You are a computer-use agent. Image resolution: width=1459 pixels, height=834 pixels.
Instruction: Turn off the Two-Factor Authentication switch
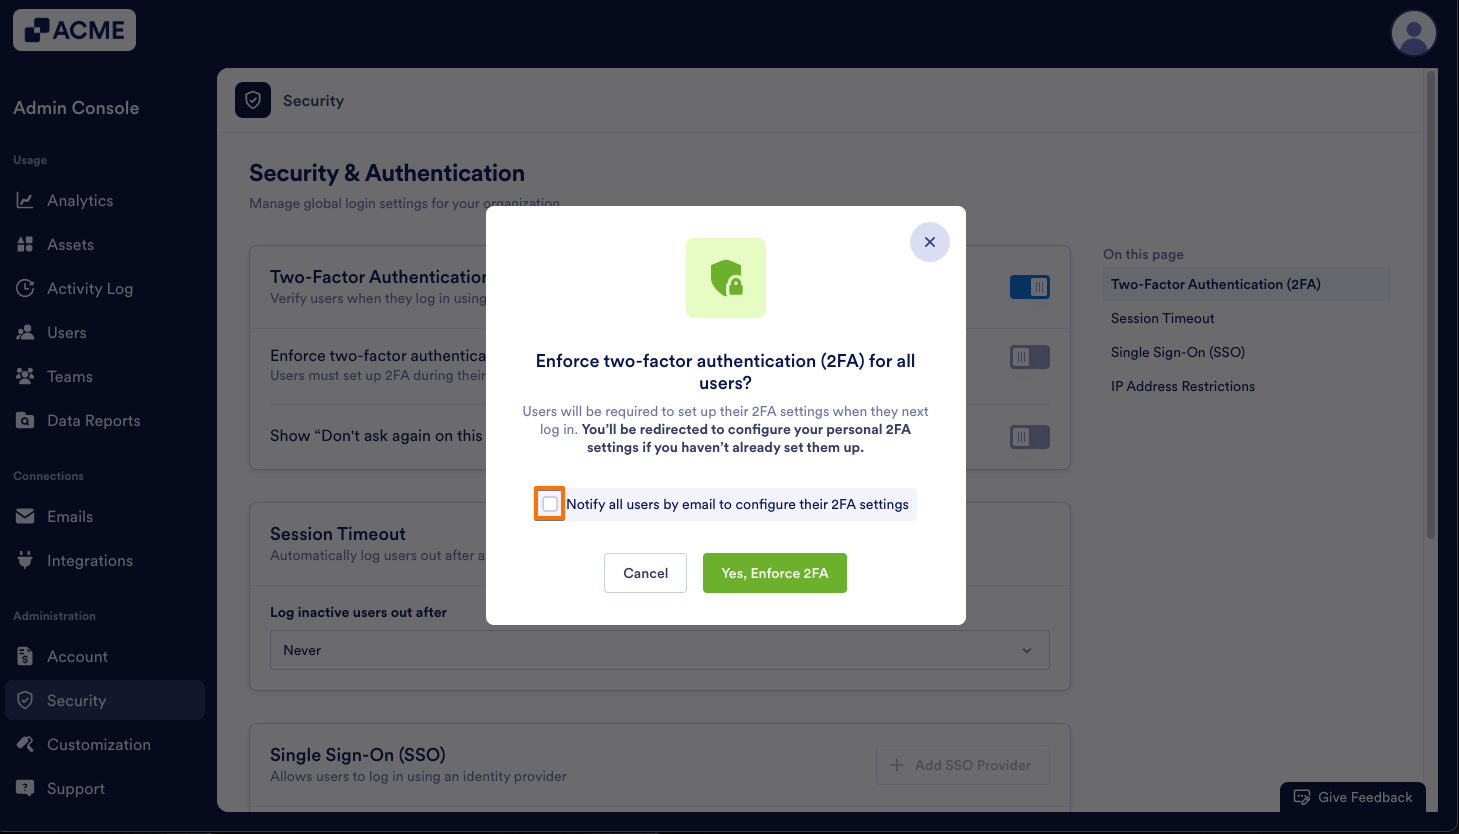point(1030,287)
